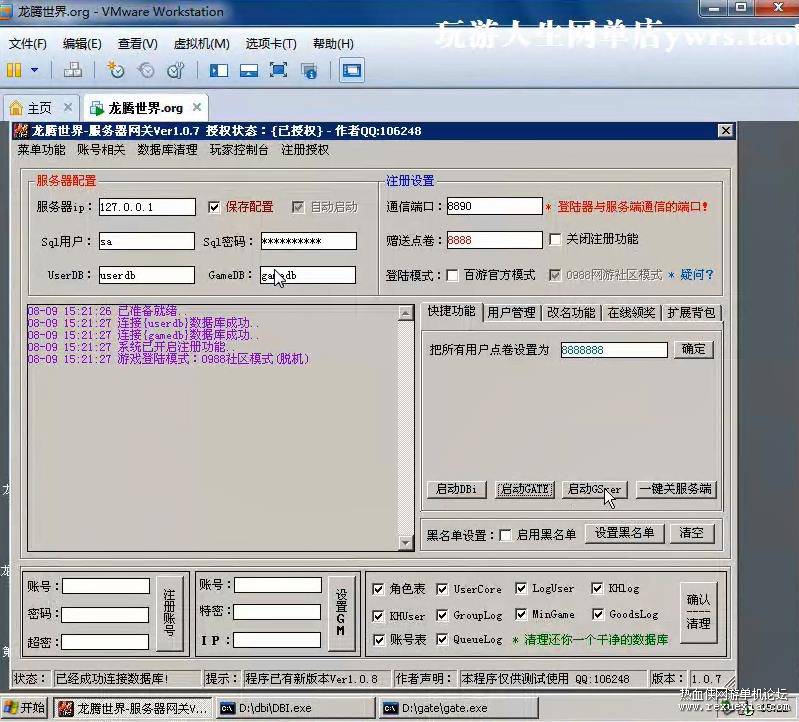Click the 启动GATE button

click(x=525, y=489)
